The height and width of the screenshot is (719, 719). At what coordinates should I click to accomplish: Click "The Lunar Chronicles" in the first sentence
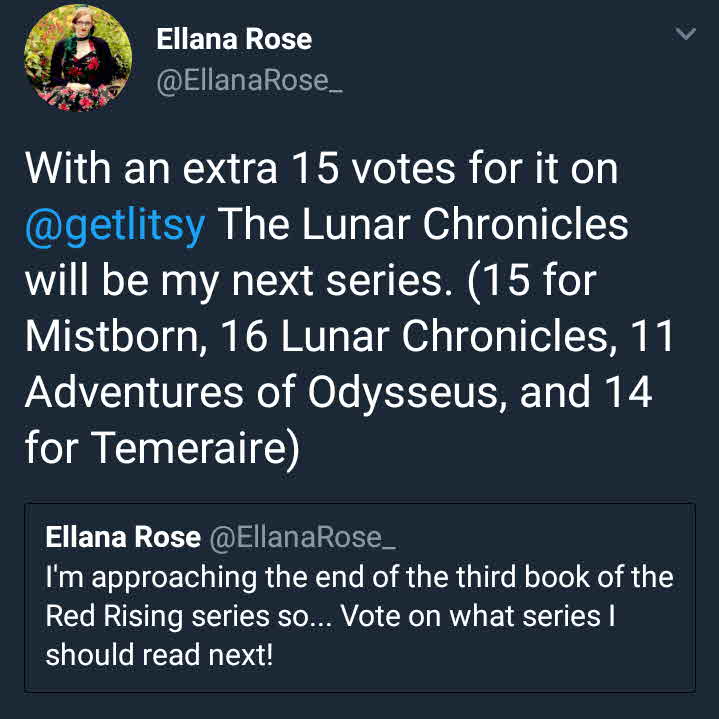click(x=422, y=224)
